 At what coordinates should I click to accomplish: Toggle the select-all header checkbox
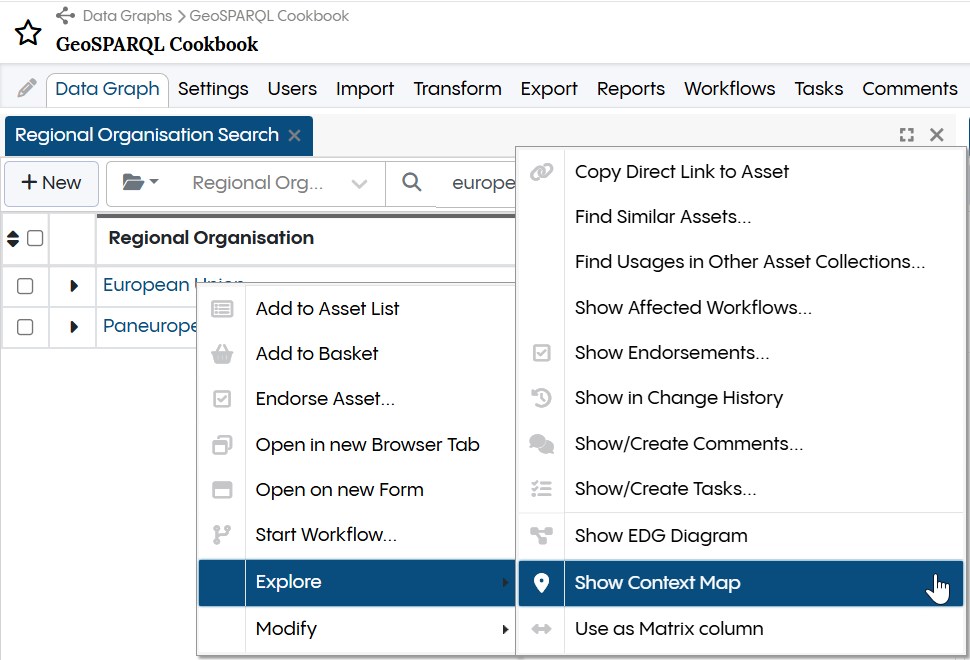point(35,238)
